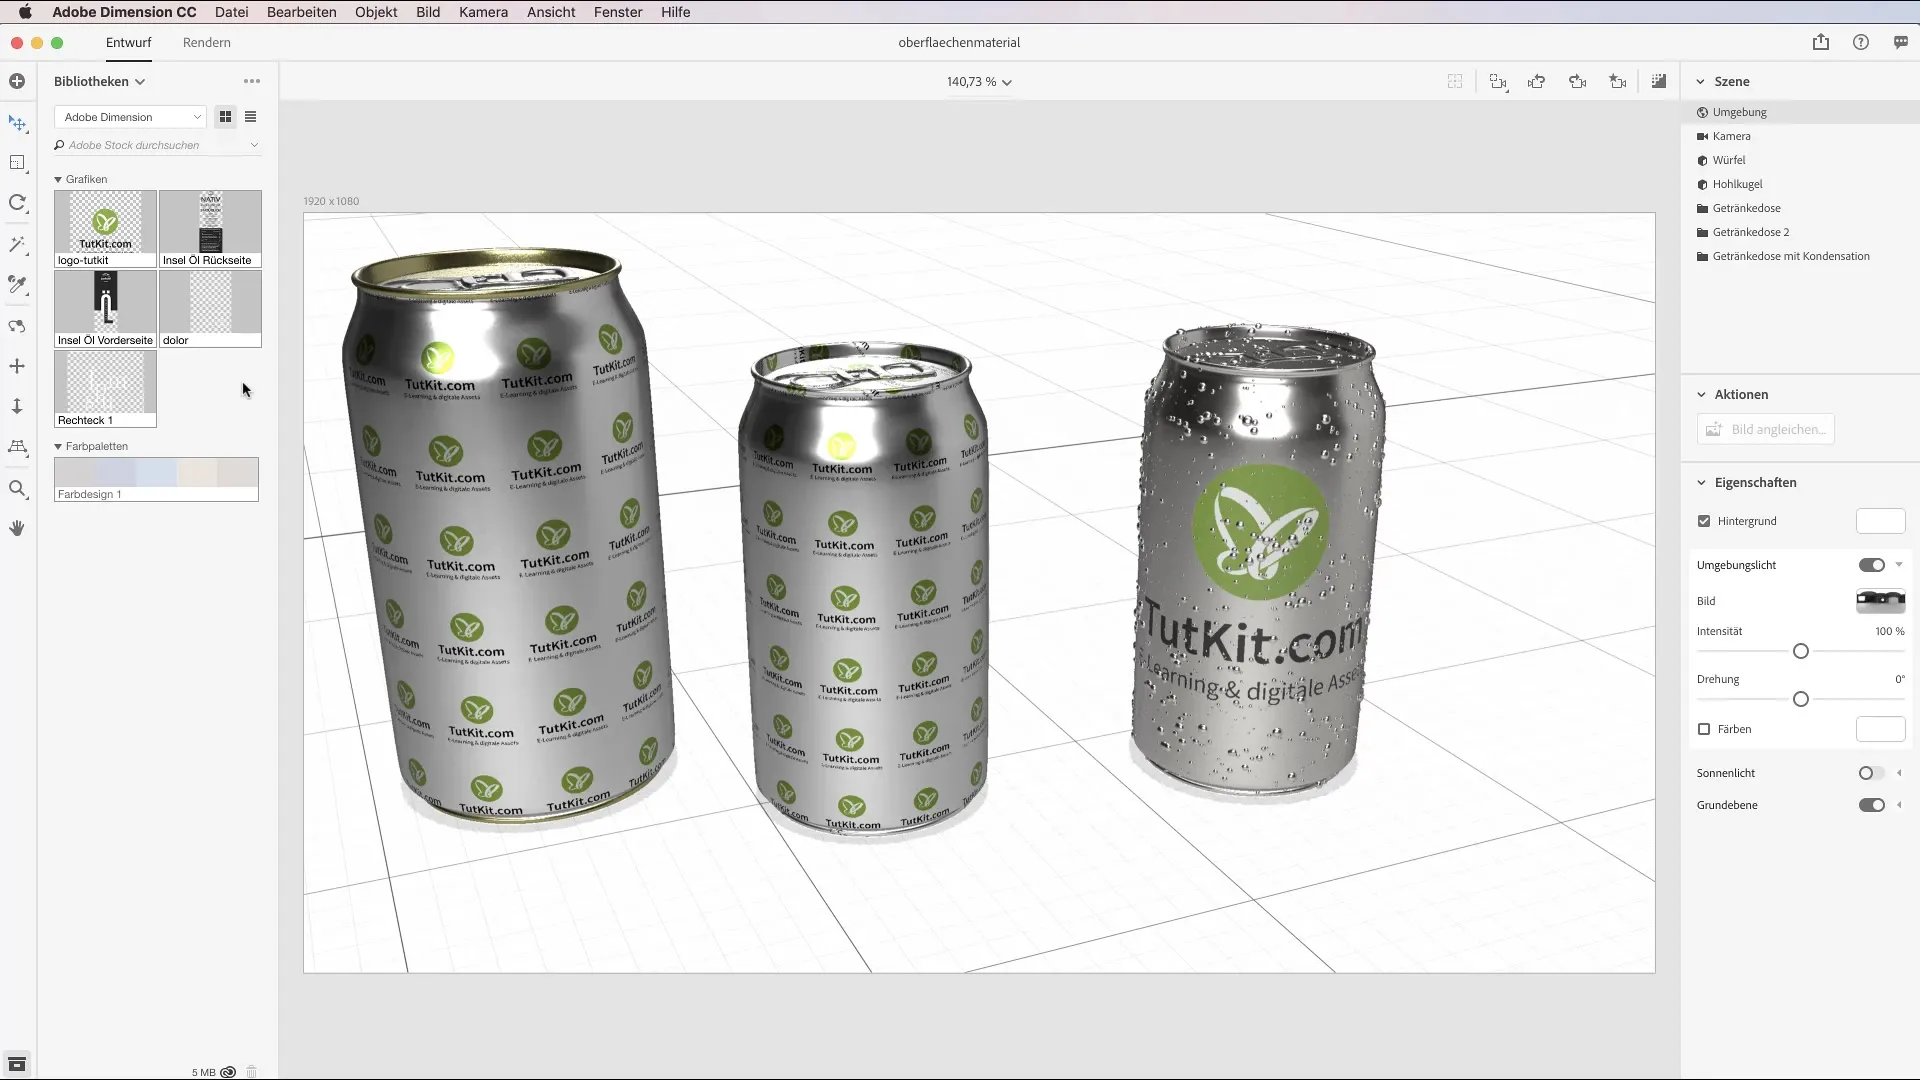This screenshot has width=1920, height=1080.
Task: Switch to the Entwurf tab
Action: [x=129, y=42]
